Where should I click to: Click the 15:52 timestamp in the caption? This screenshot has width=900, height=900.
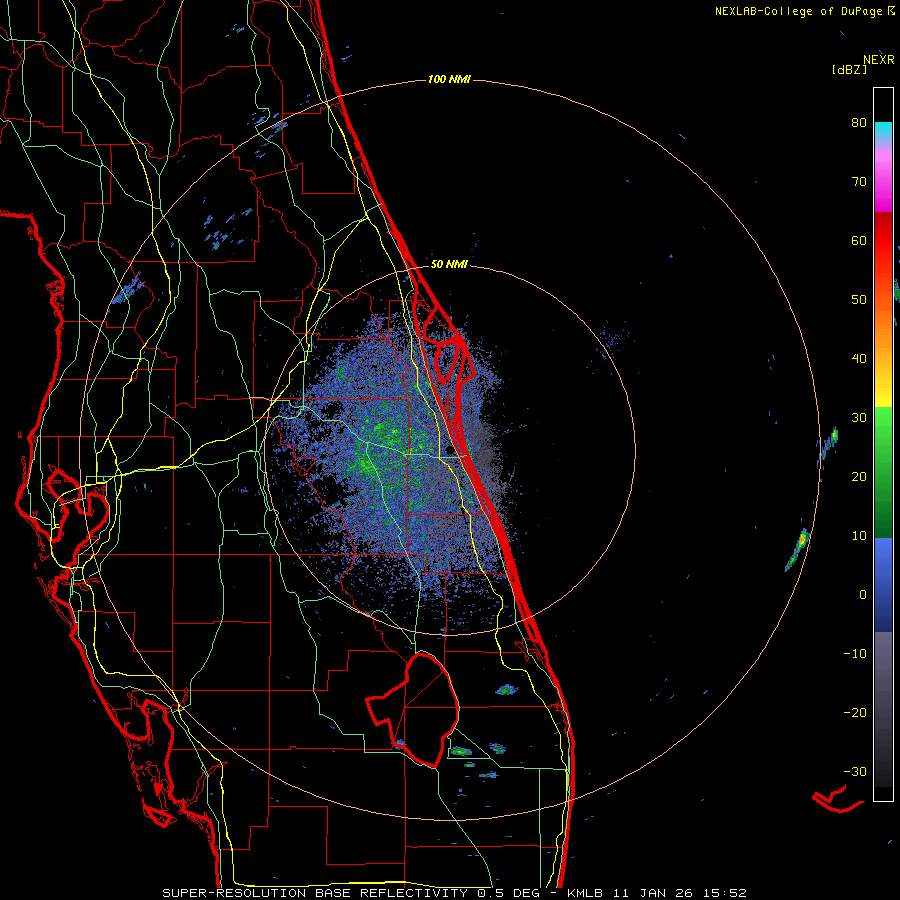tap(727, 893)
